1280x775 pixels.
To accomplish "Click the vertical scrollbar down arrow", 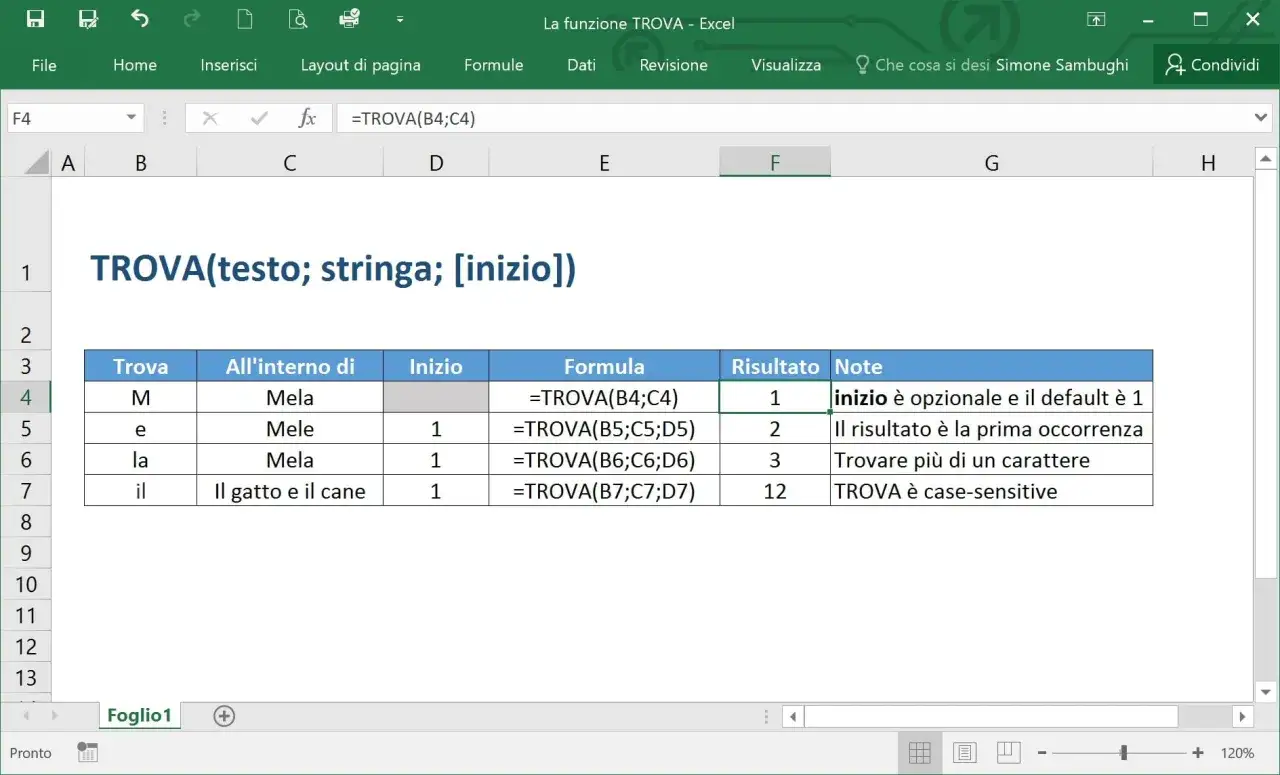I will [x=1266, y=691].
